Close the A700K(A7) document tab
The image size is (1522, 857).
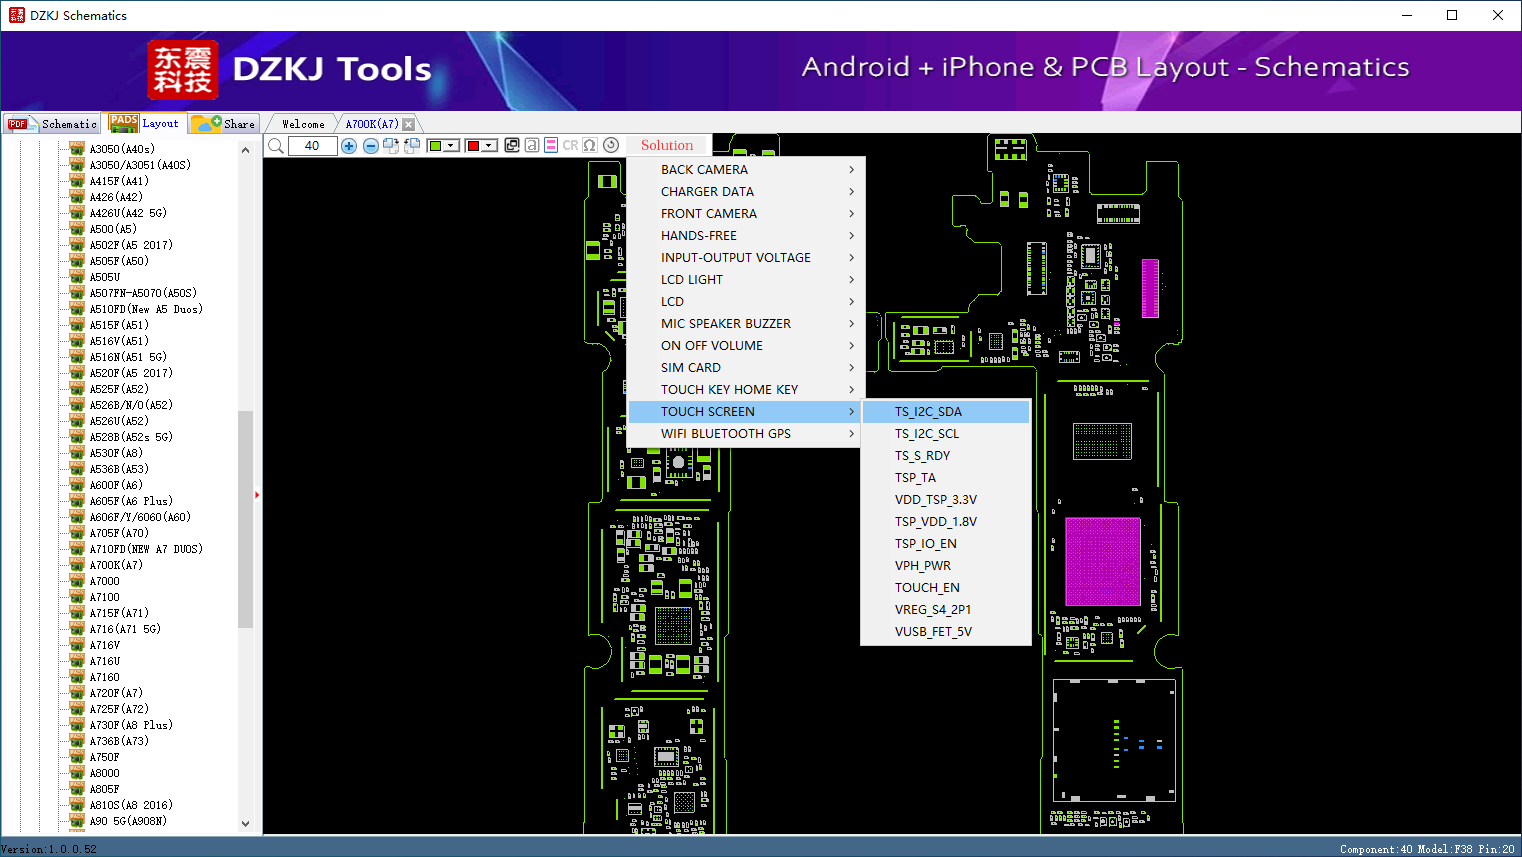[x=408, y=124]
